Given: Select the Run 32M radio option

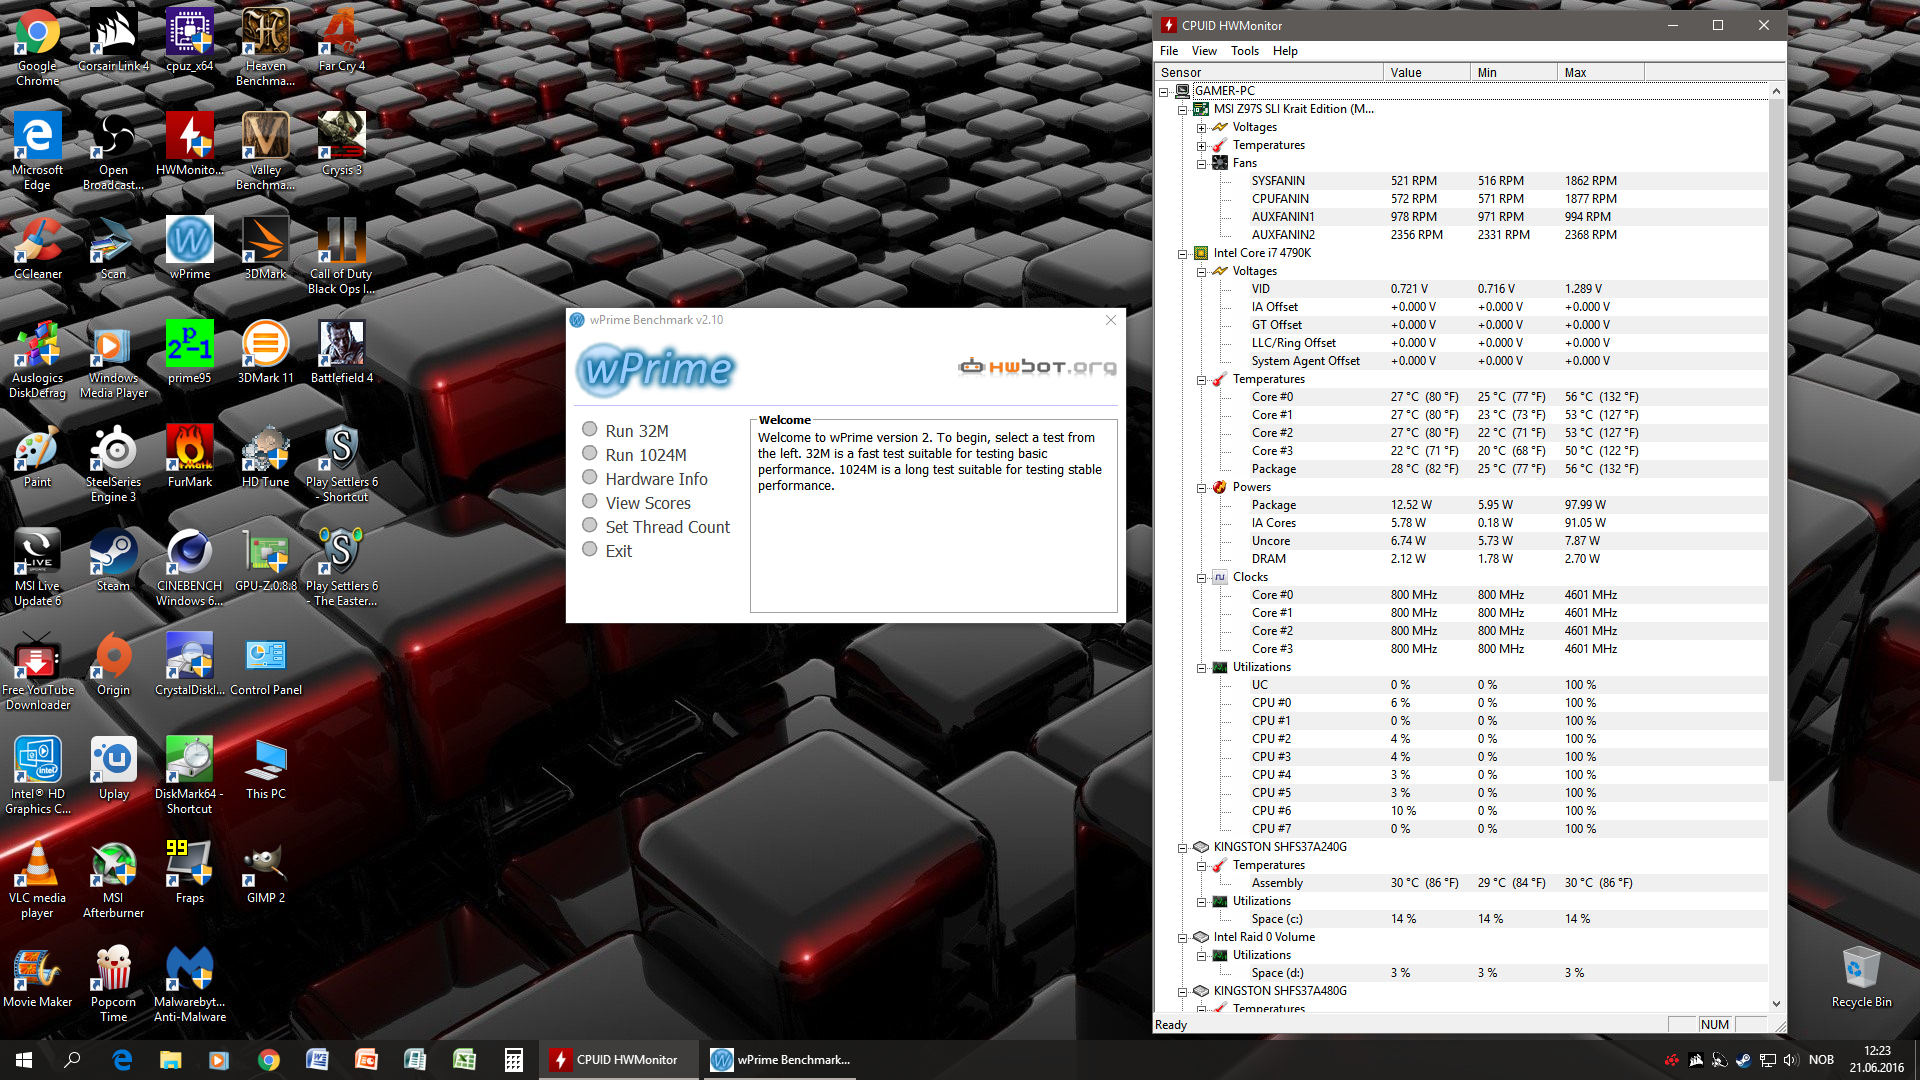Looking at the screenshot, I should pos(590,430).
